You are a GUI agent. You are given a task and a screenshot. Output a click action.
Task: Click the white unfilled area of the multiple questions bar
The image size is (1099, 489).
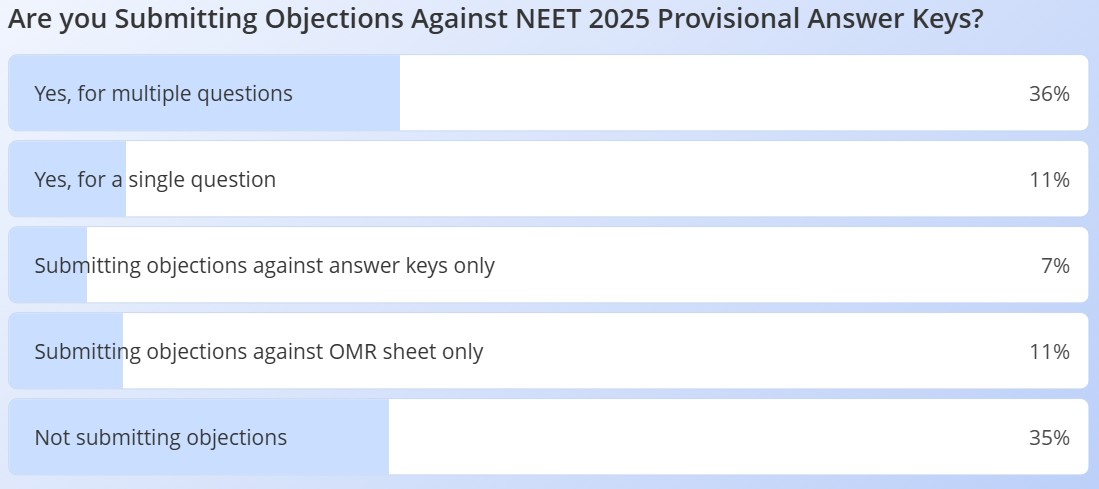700,94
